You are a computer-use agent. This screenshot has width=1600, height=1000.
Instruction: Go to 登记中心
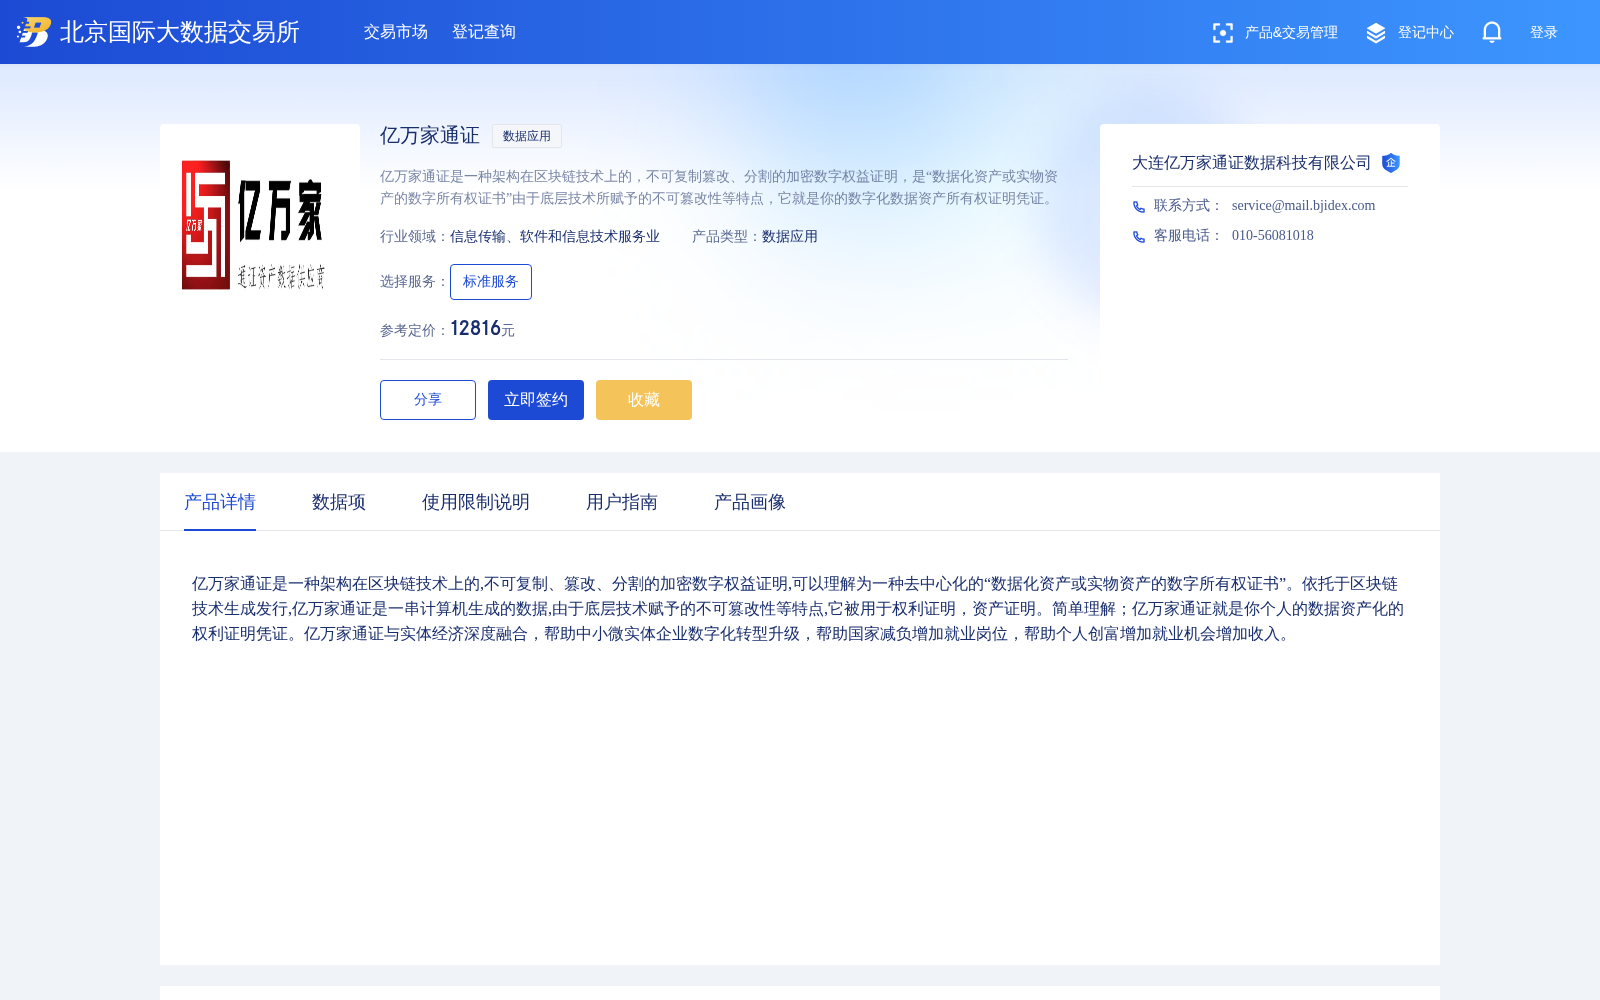pyautogui.click(x=1426, y=33)
